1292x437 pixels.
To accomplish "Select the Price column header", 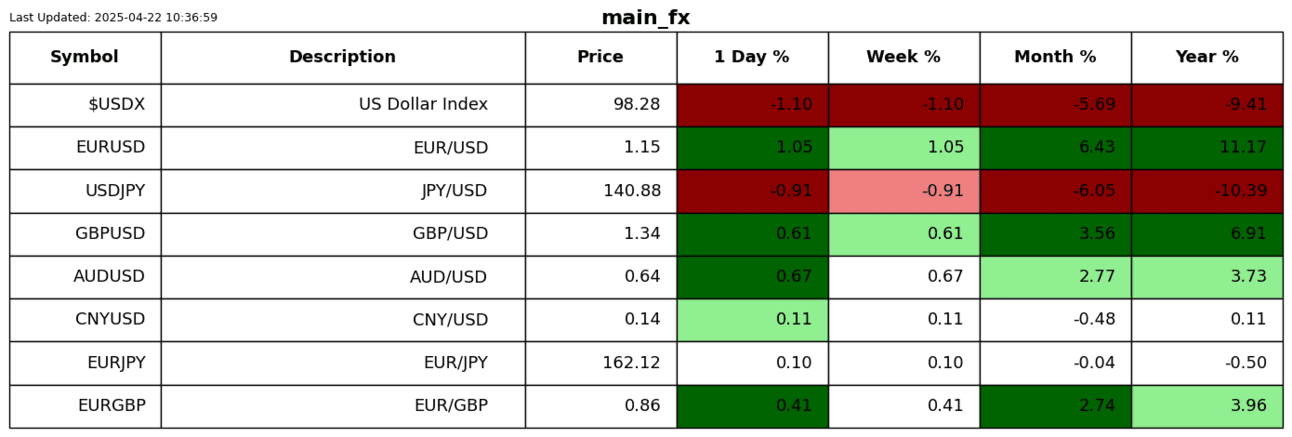I will click(600, 57).
